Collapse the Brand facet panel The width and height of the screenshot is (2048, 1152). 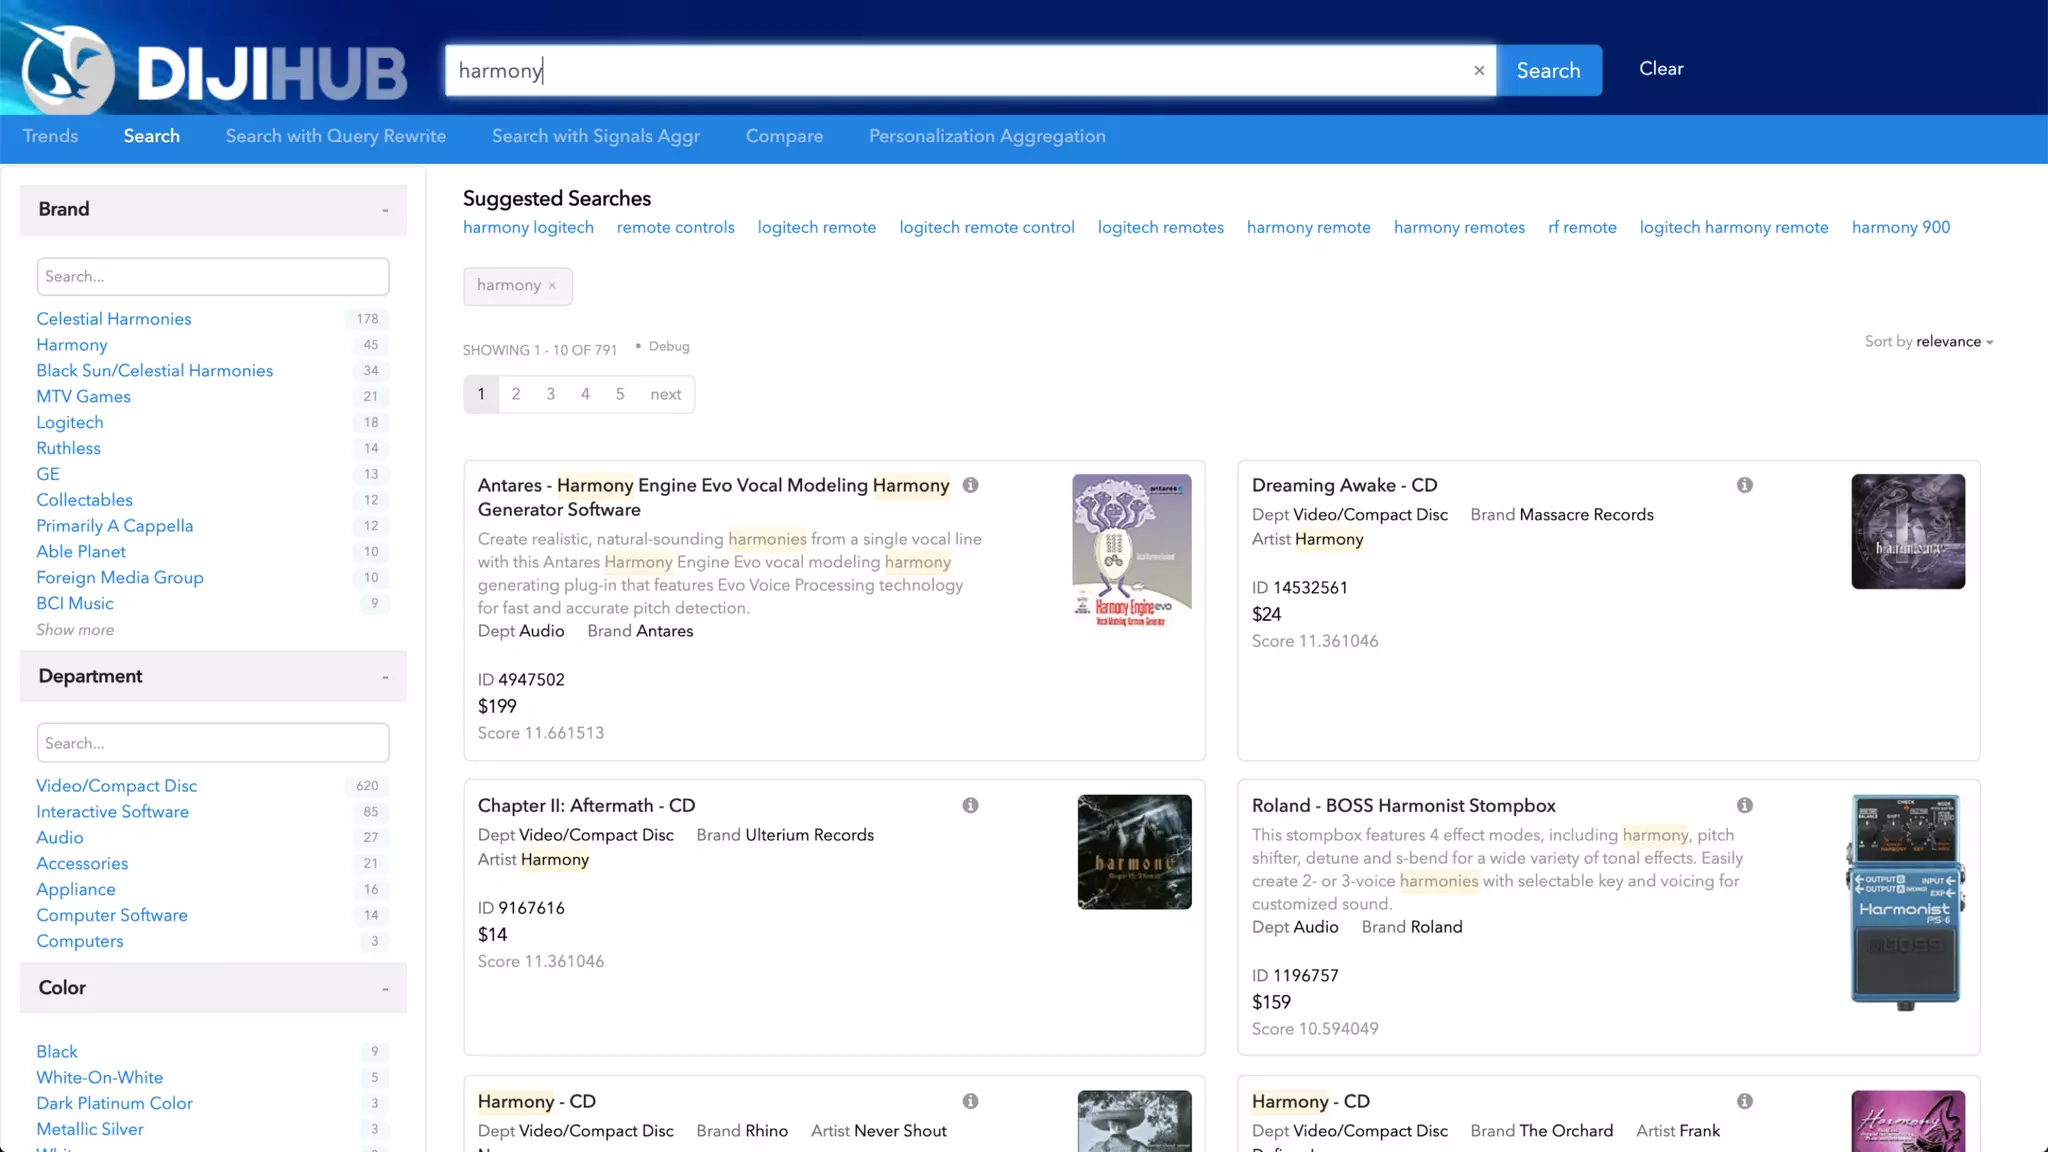click(385, 210)
